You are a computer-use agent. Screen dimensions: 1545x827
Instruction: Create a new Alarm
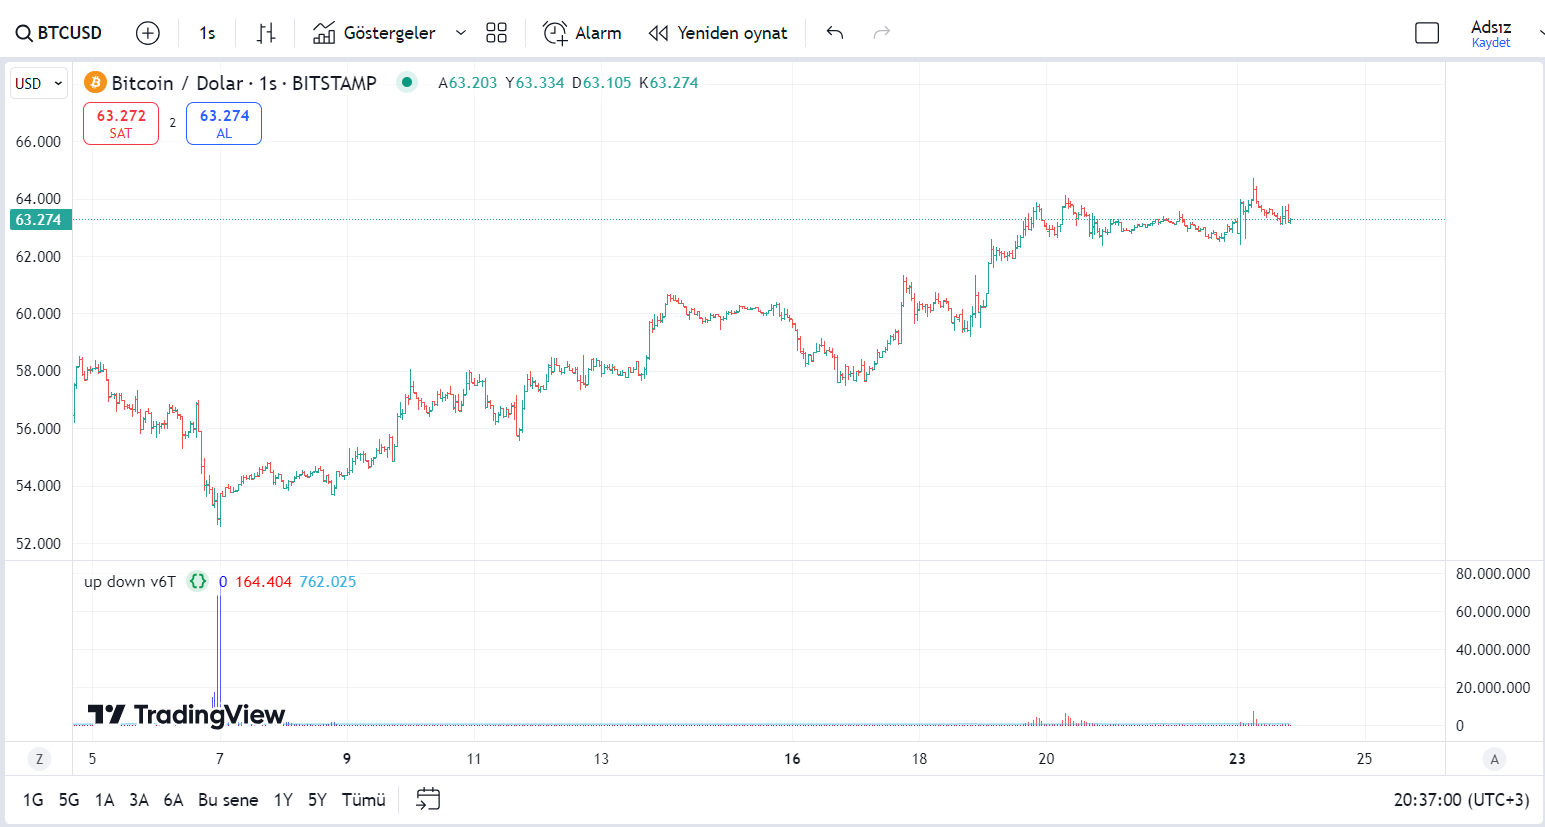tap(582, 33)
